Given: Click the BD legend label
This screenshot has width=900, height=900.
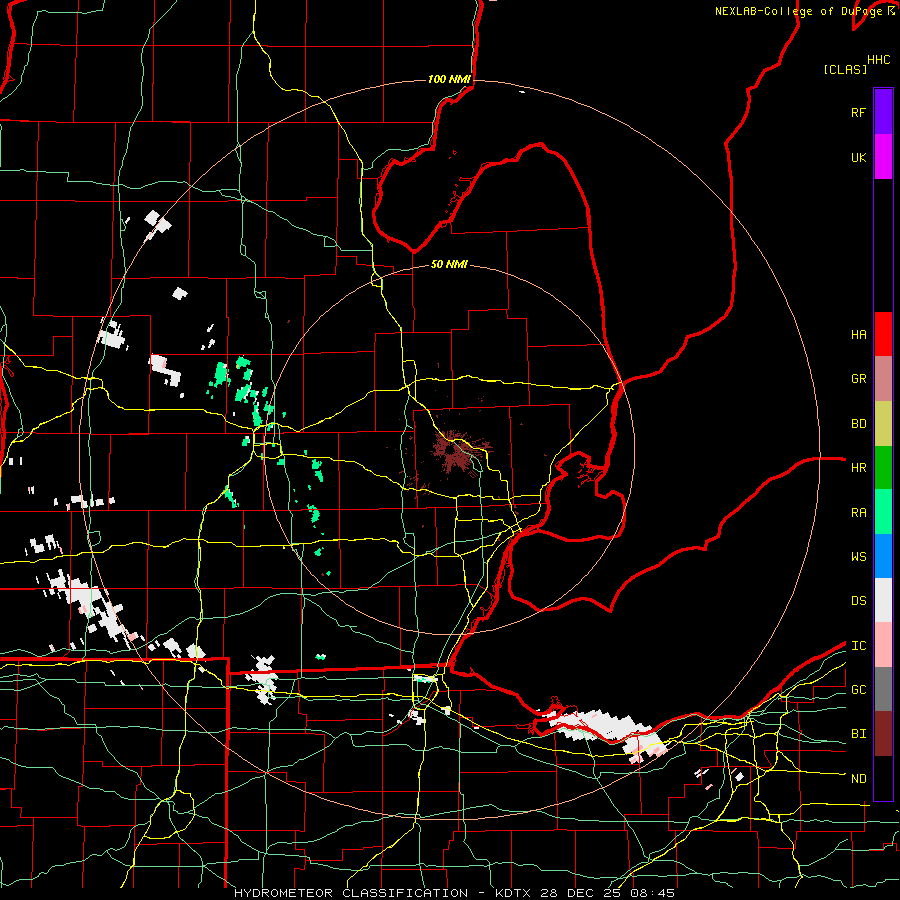Looking at the screenshot, I should point(858,424).
